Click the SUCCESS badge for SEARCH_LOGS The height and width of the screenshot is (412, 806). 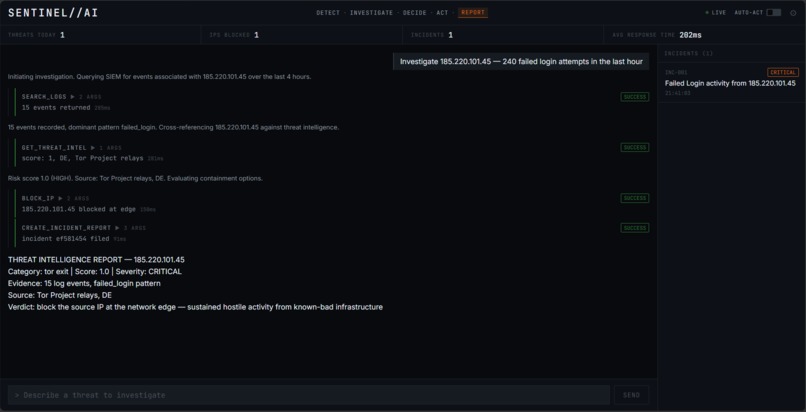[635, 97]
